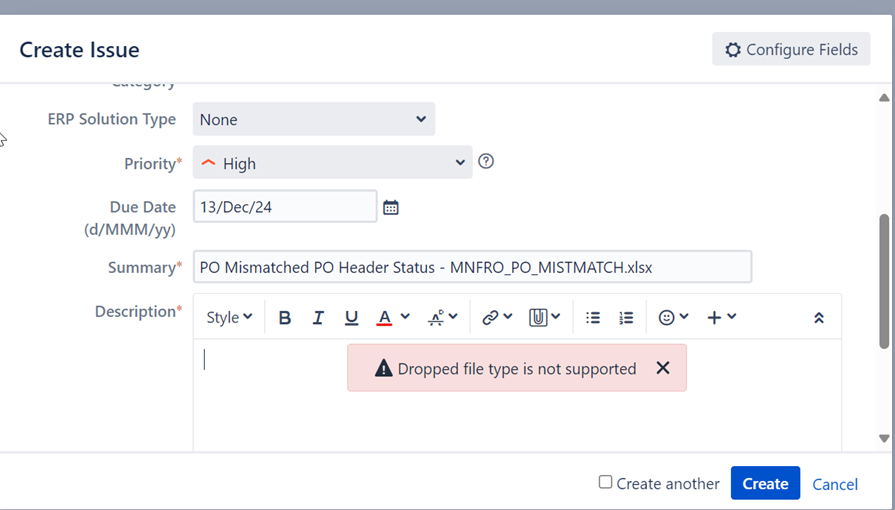Apply the red text color
The width and height of the screenshot is (895, 510).
[384, 318]
